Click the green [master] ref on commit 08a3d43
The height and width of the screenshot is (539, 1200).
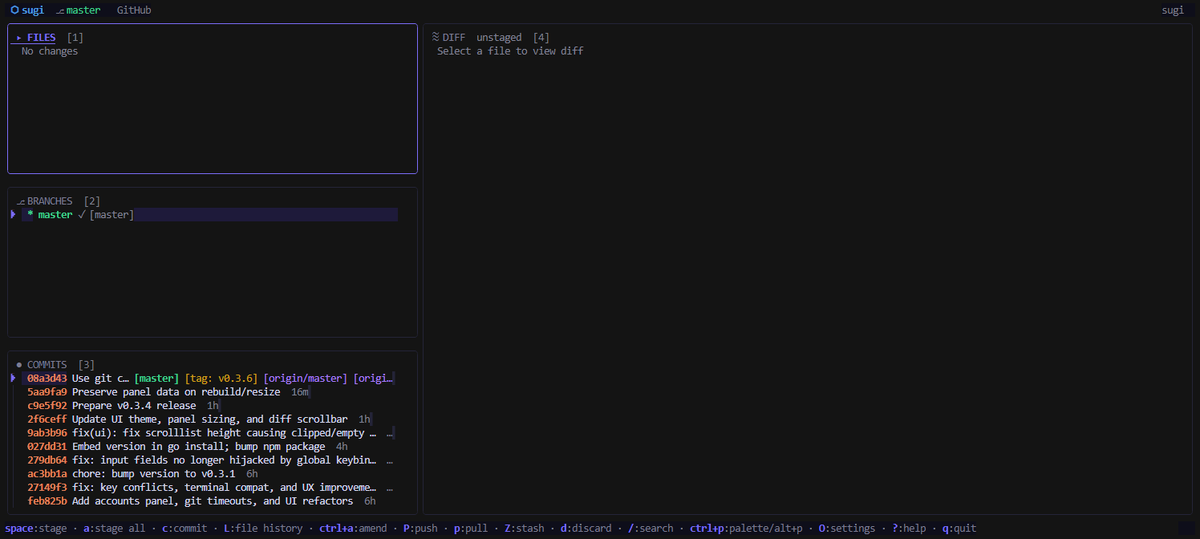point(156,379)
